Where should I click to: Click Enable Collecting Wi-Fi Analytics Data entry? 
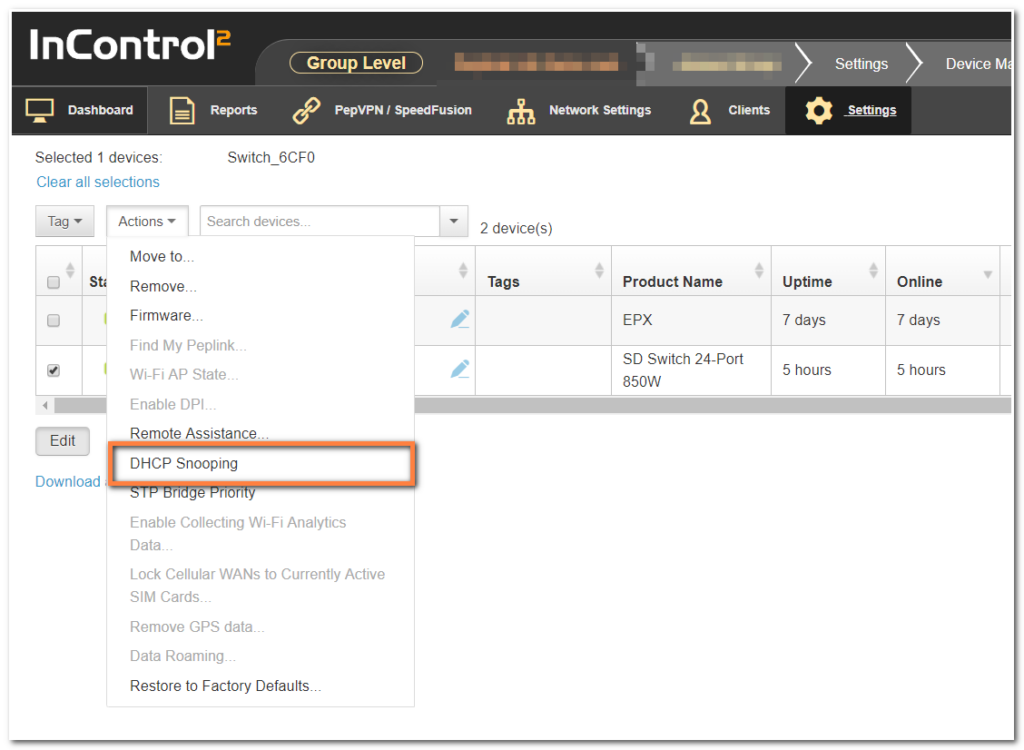(x=238, y=534)
